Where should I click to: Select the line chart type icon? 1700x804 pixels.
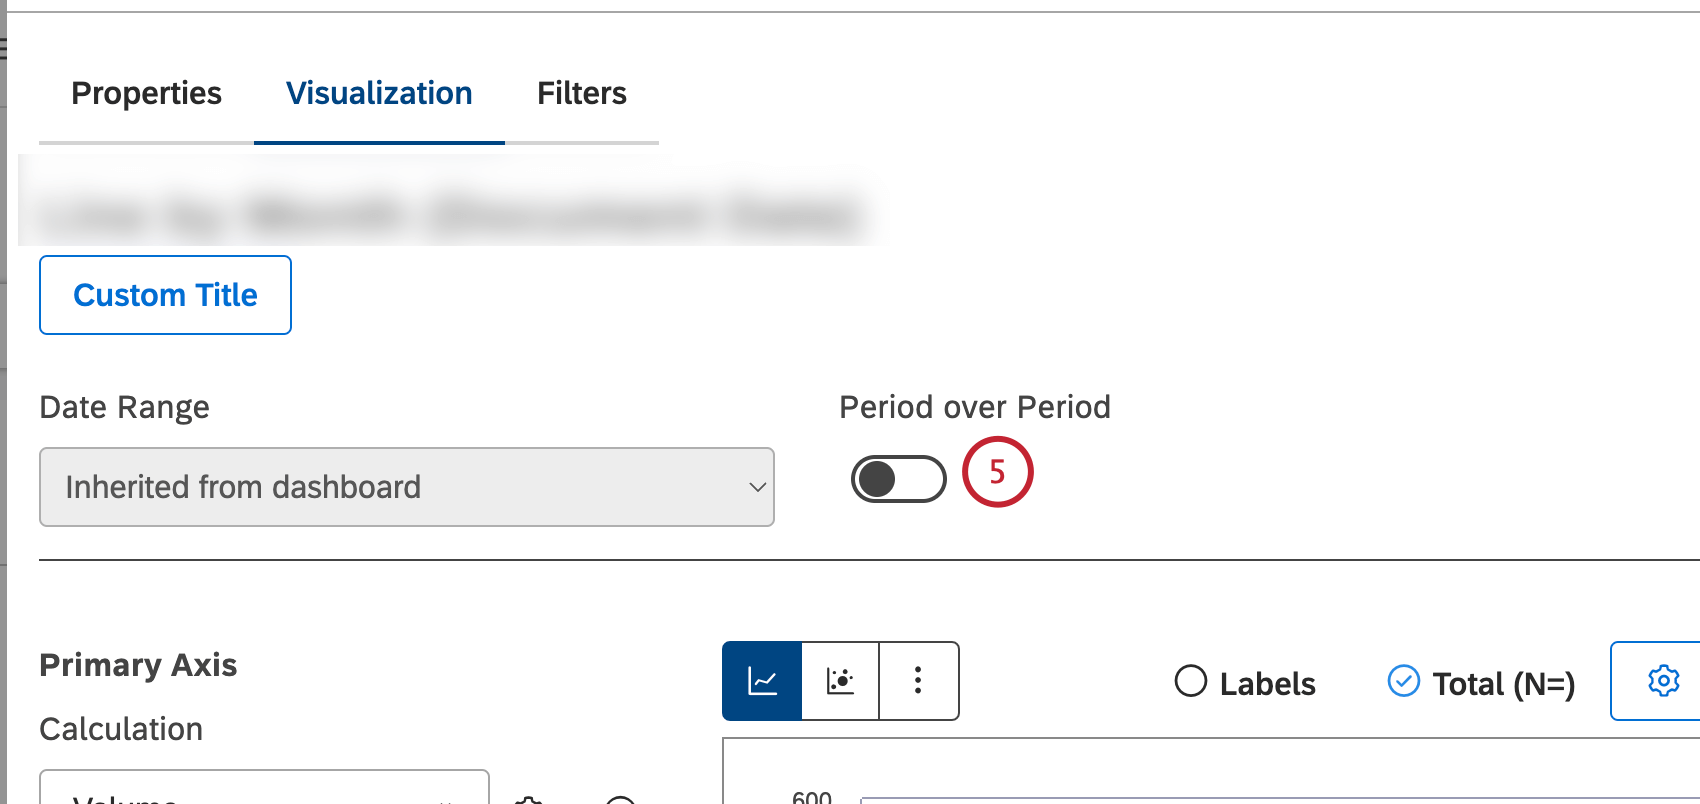tap(762, 680)
